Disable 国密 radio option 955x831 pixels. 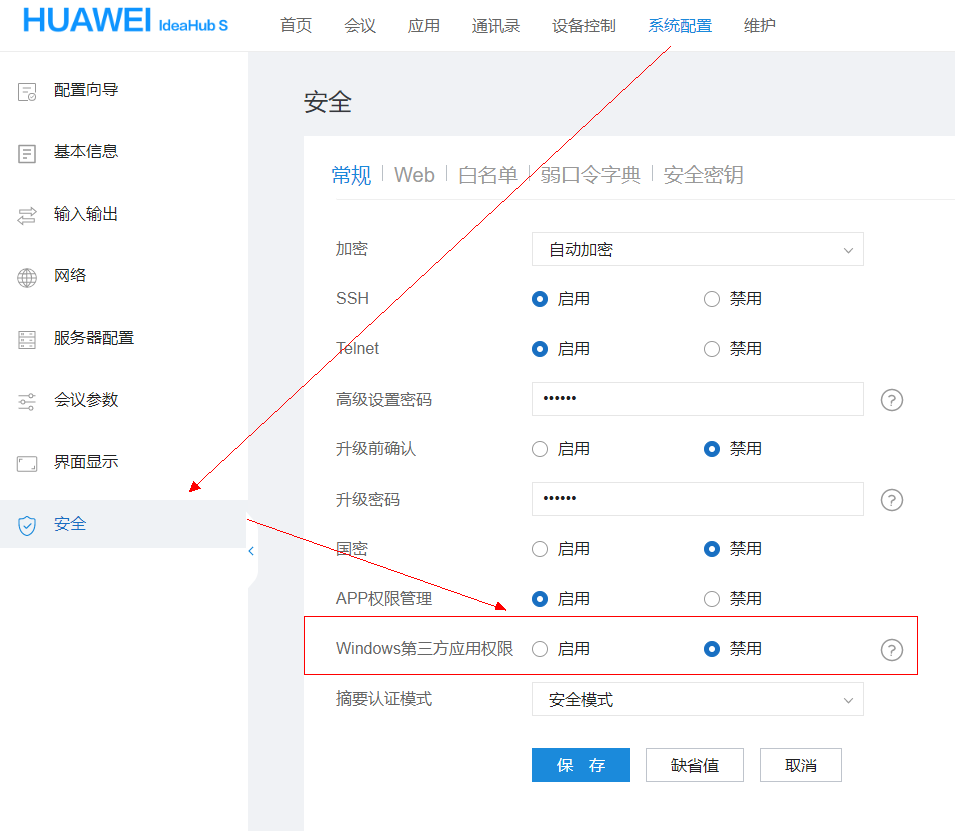[x=712, y=549]
